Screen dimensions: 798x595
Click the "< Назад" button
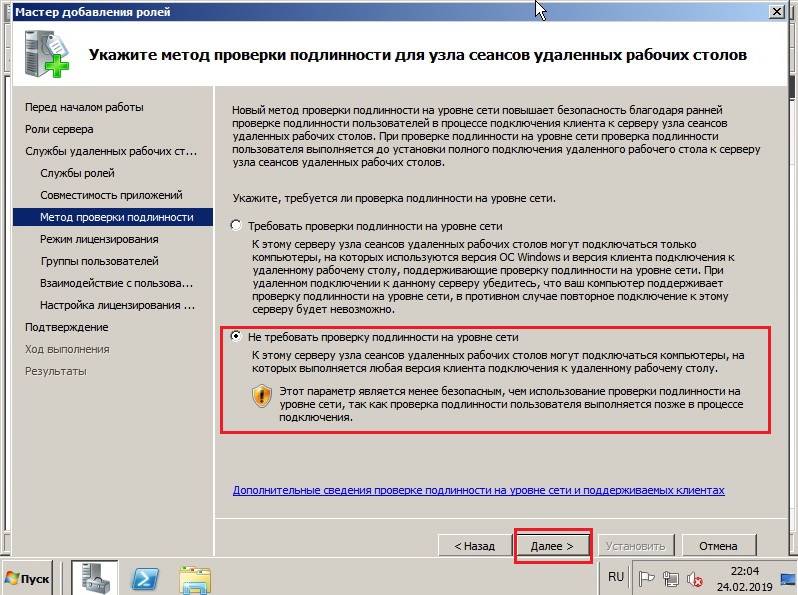pos(474,546)
